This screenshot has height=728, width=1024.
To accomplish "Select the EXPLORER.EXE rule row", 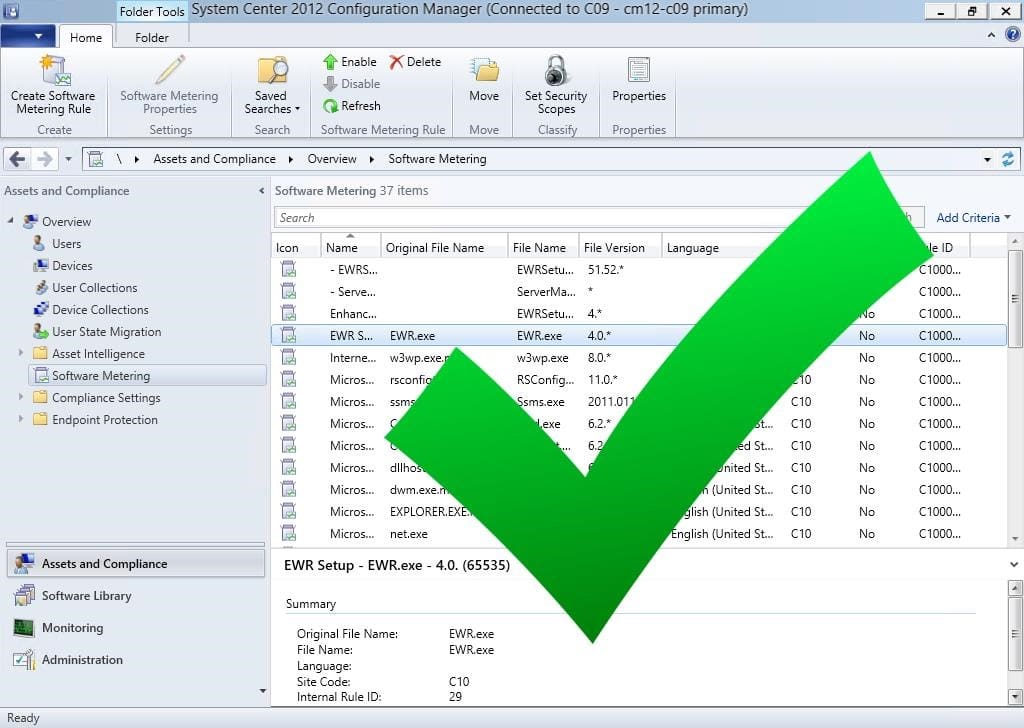I will pyautogui.click(x=639, y=511).
